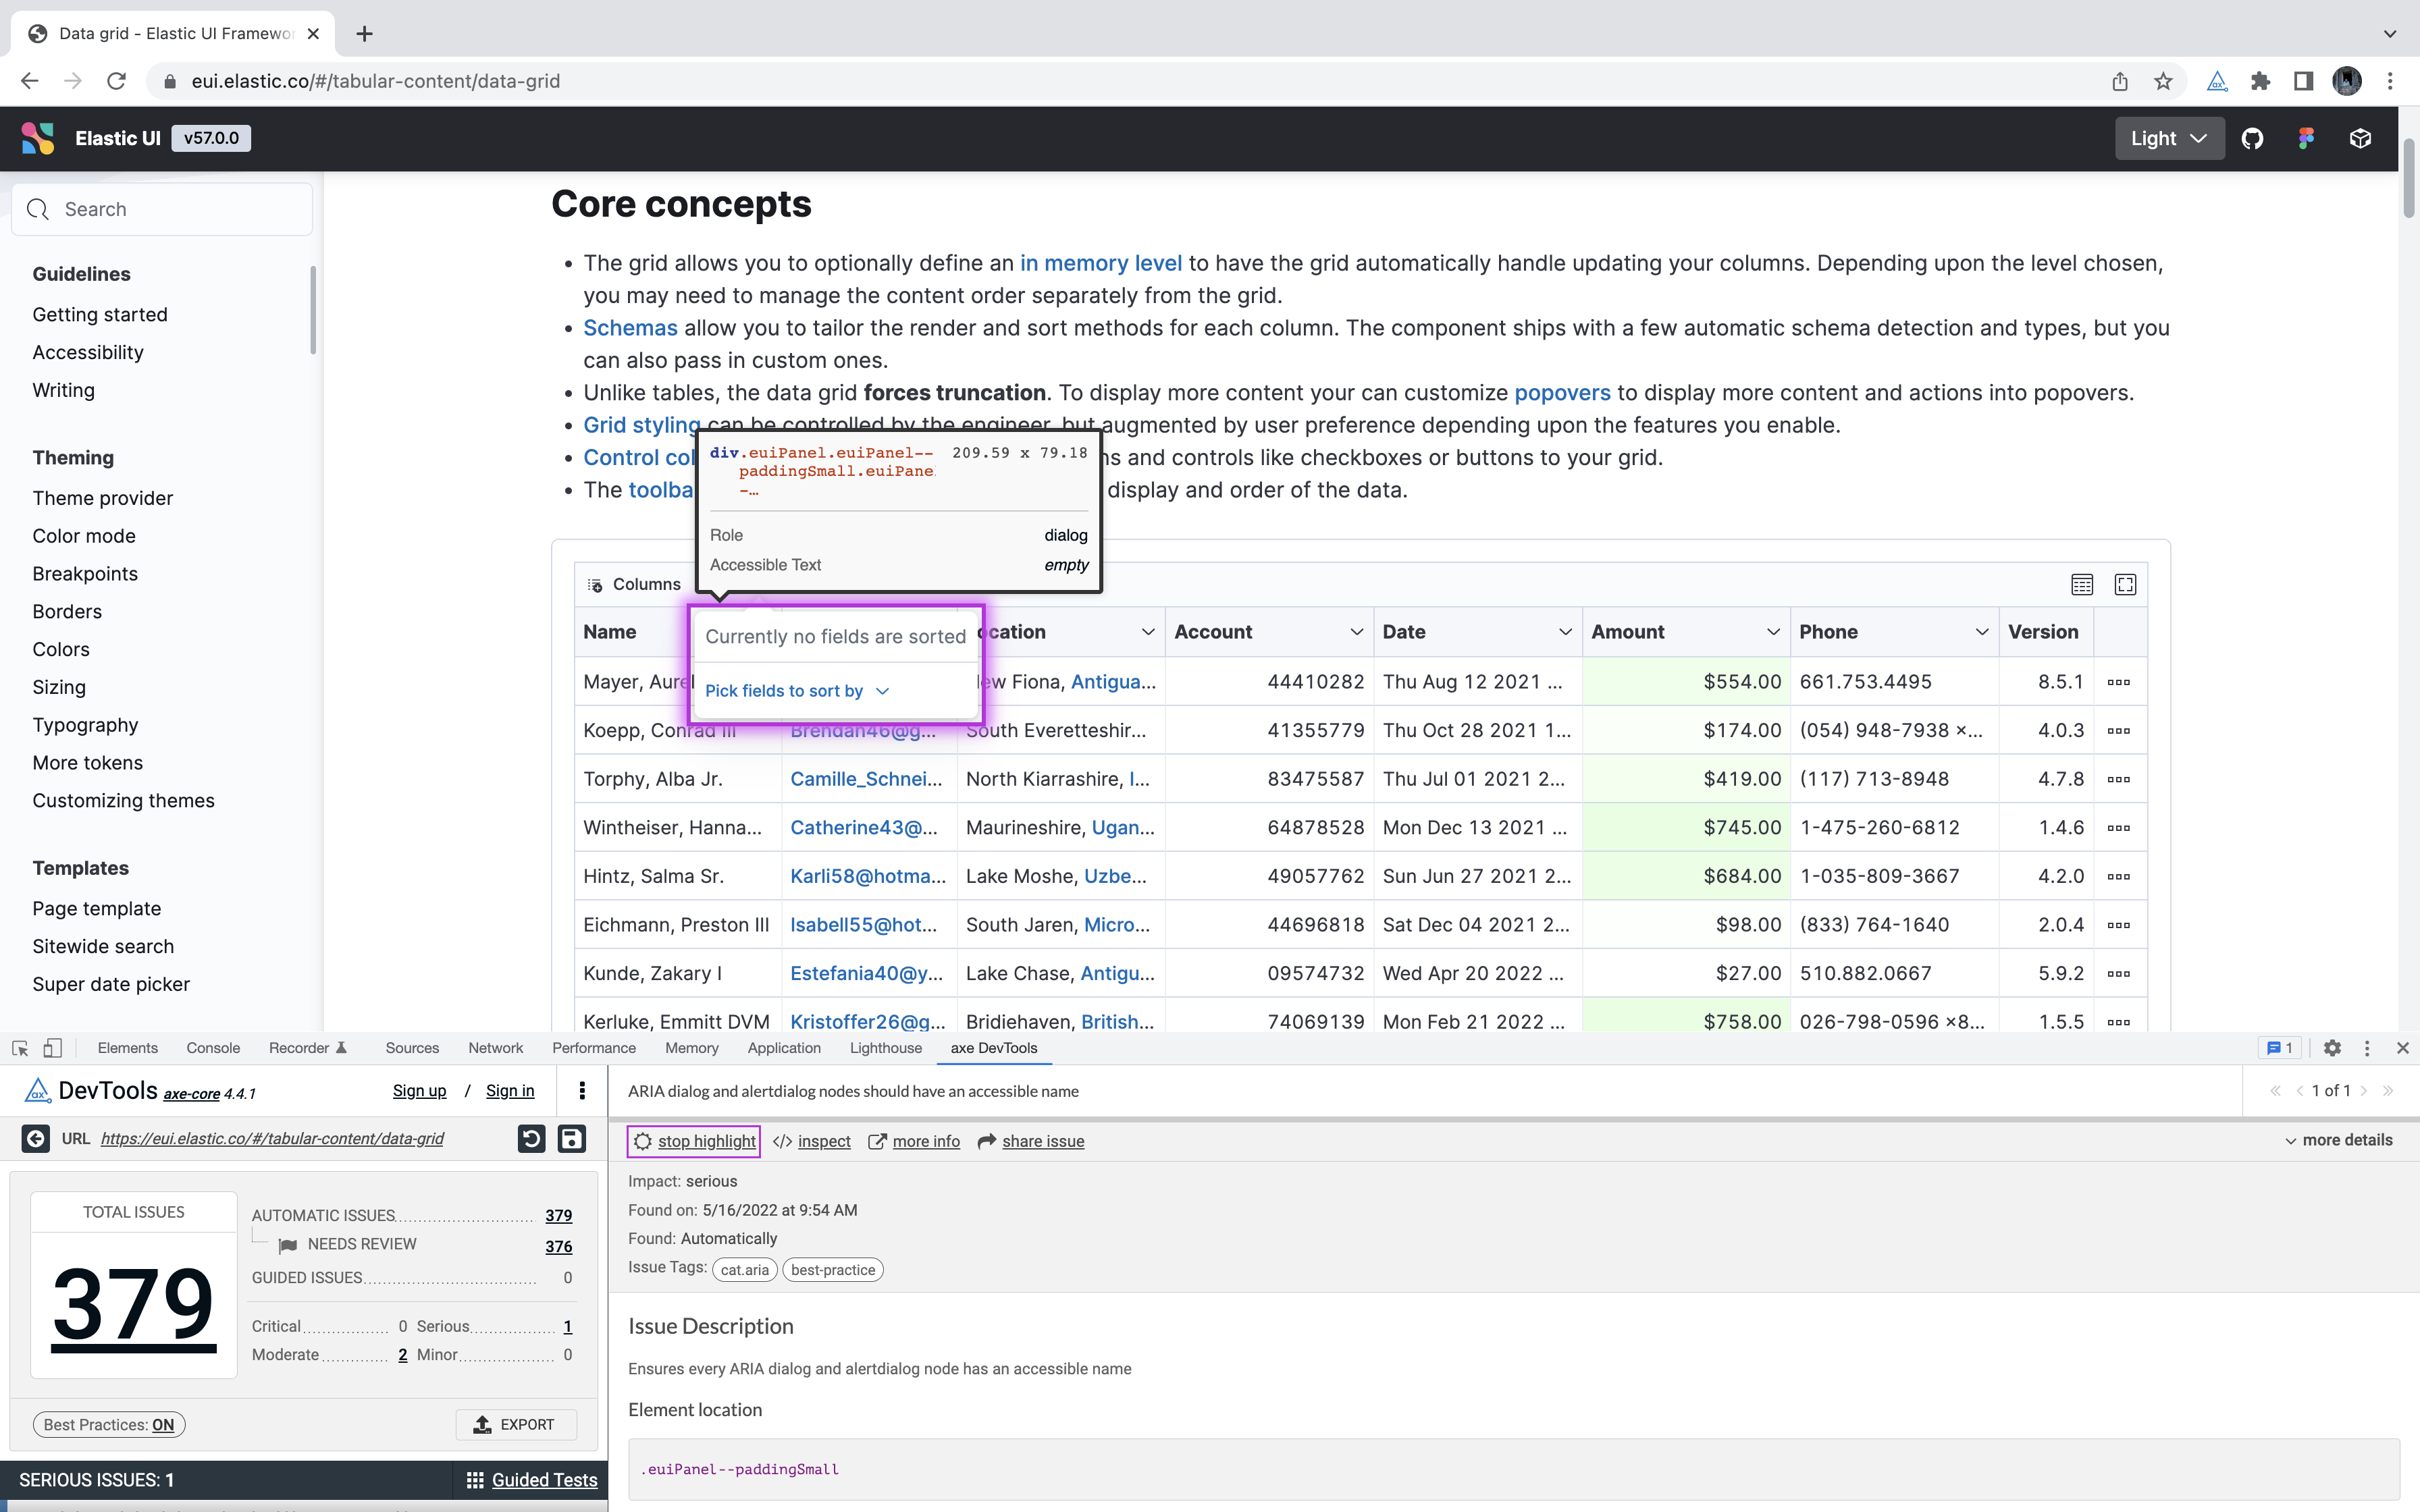2420x1512 pixels.
Task: Activate the inspect-element cursor icon in DevTools
Action: pyautogui.click(x=20, y=1048)
